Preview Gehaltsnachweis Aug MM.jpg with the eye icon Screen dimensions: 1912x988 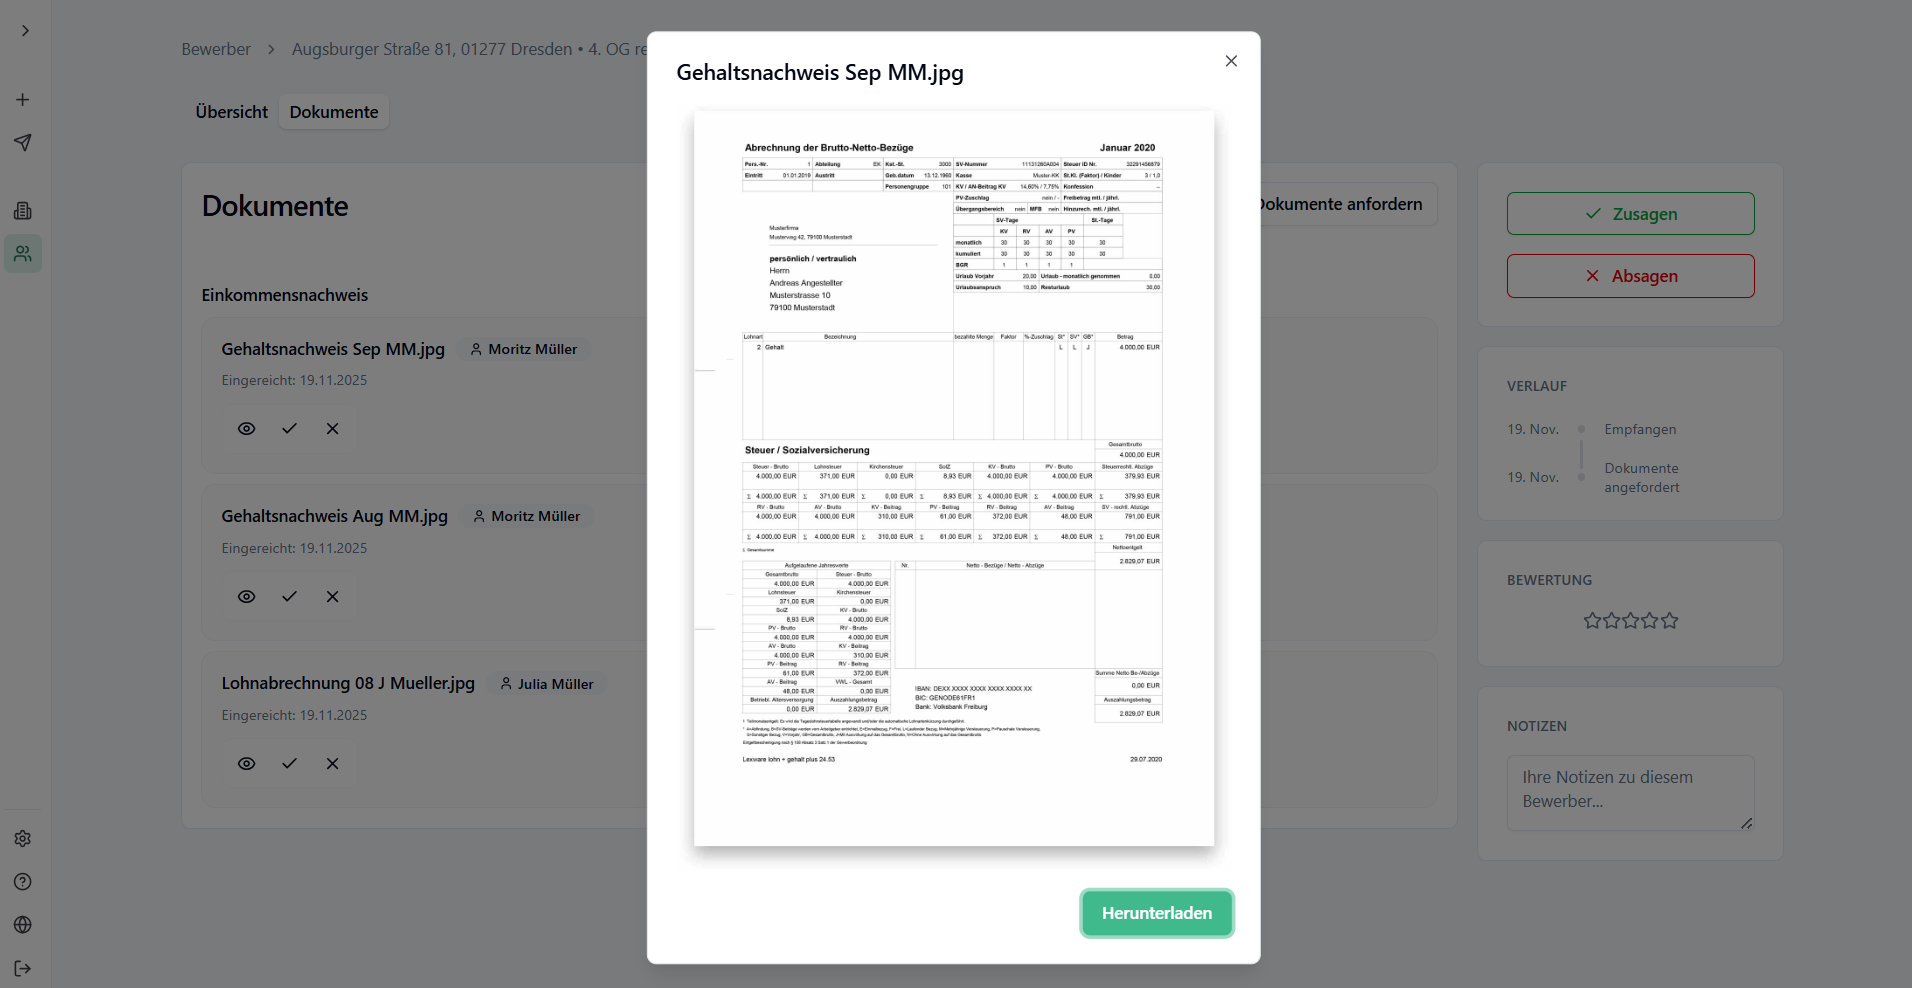coord(247,597)
